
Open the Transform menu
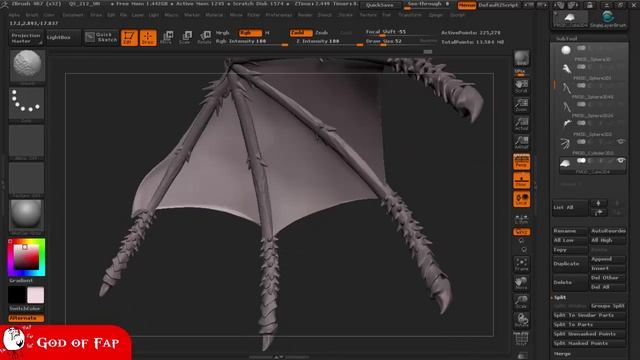tap(410, 15)
